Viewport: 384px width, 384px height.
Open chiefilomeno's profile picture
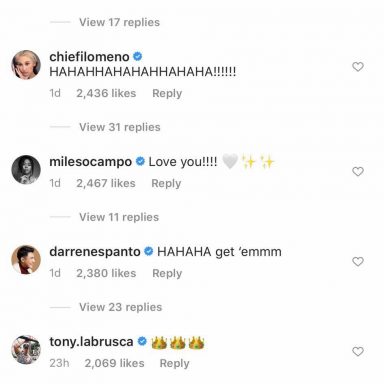coord(26,65)
